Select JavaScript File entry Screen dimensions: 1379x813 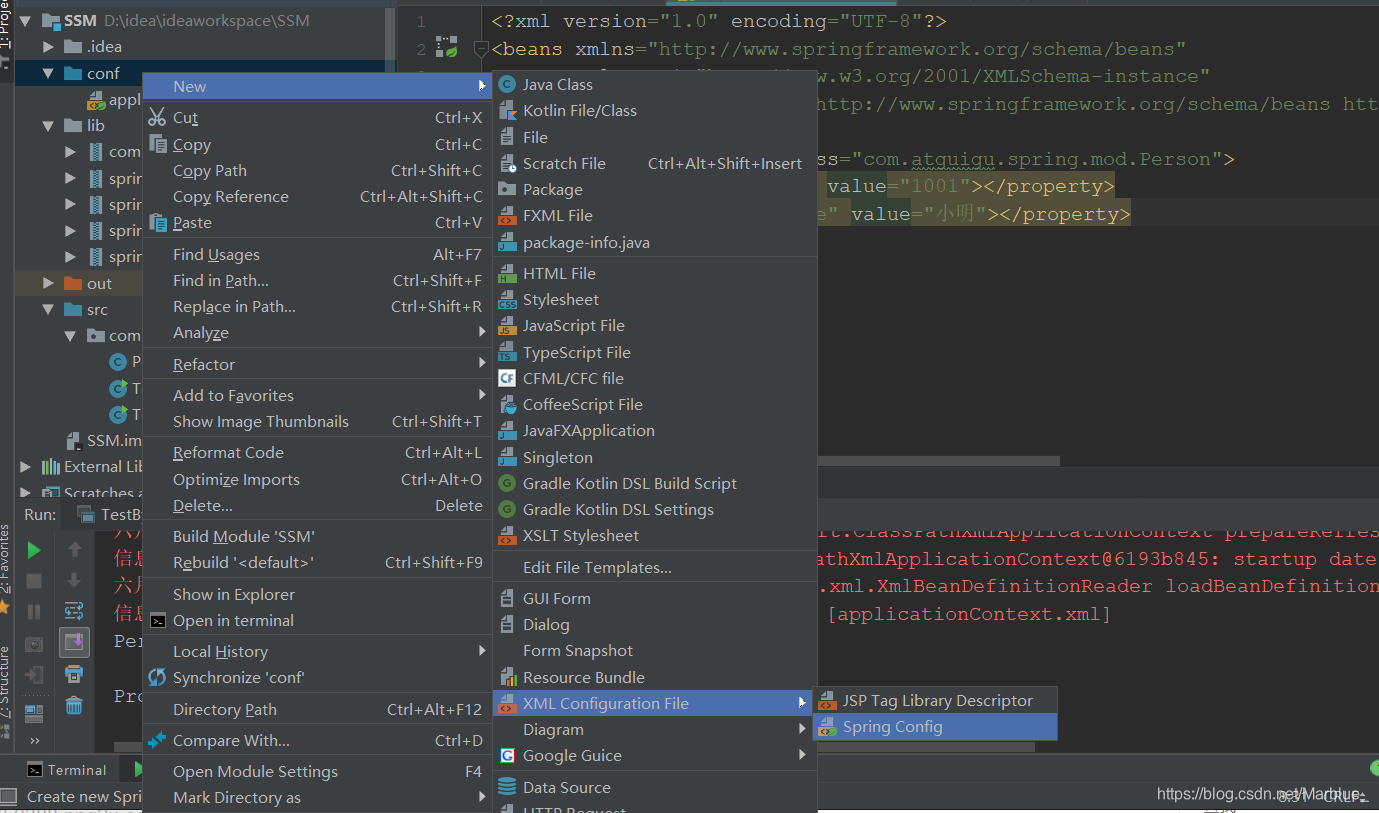coord(655,325)
